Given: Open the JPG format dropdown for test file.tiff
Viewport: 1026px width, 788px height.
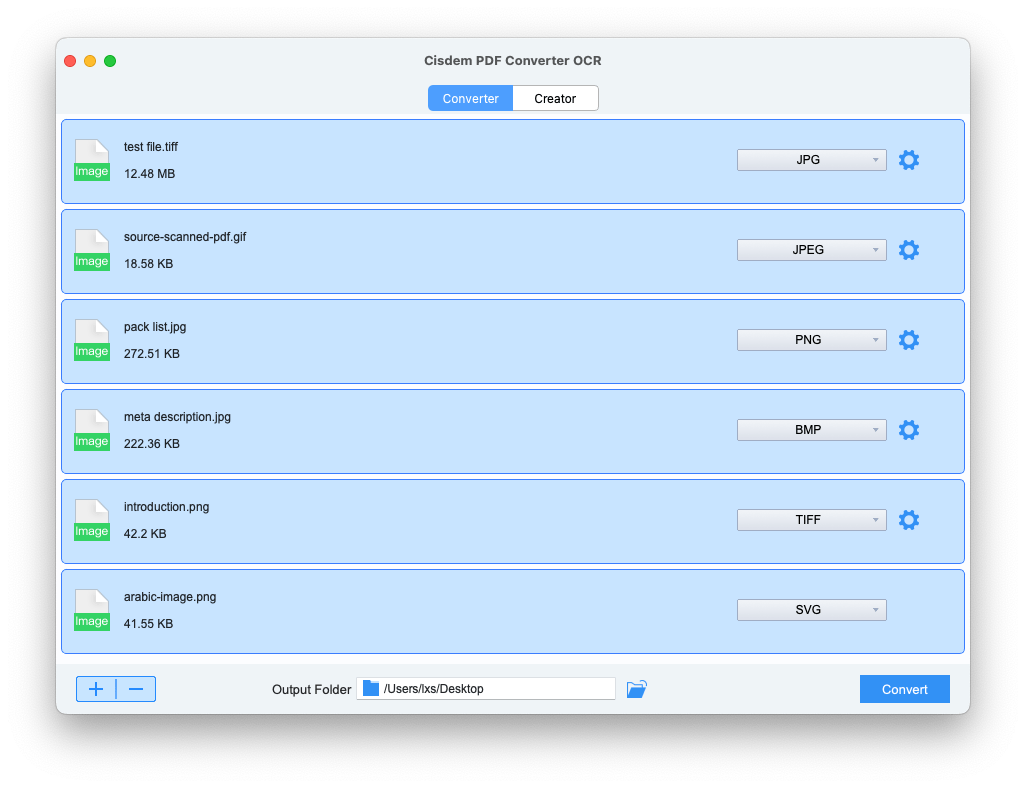Looking at the screenshot, I should click(x=811, y=159).
